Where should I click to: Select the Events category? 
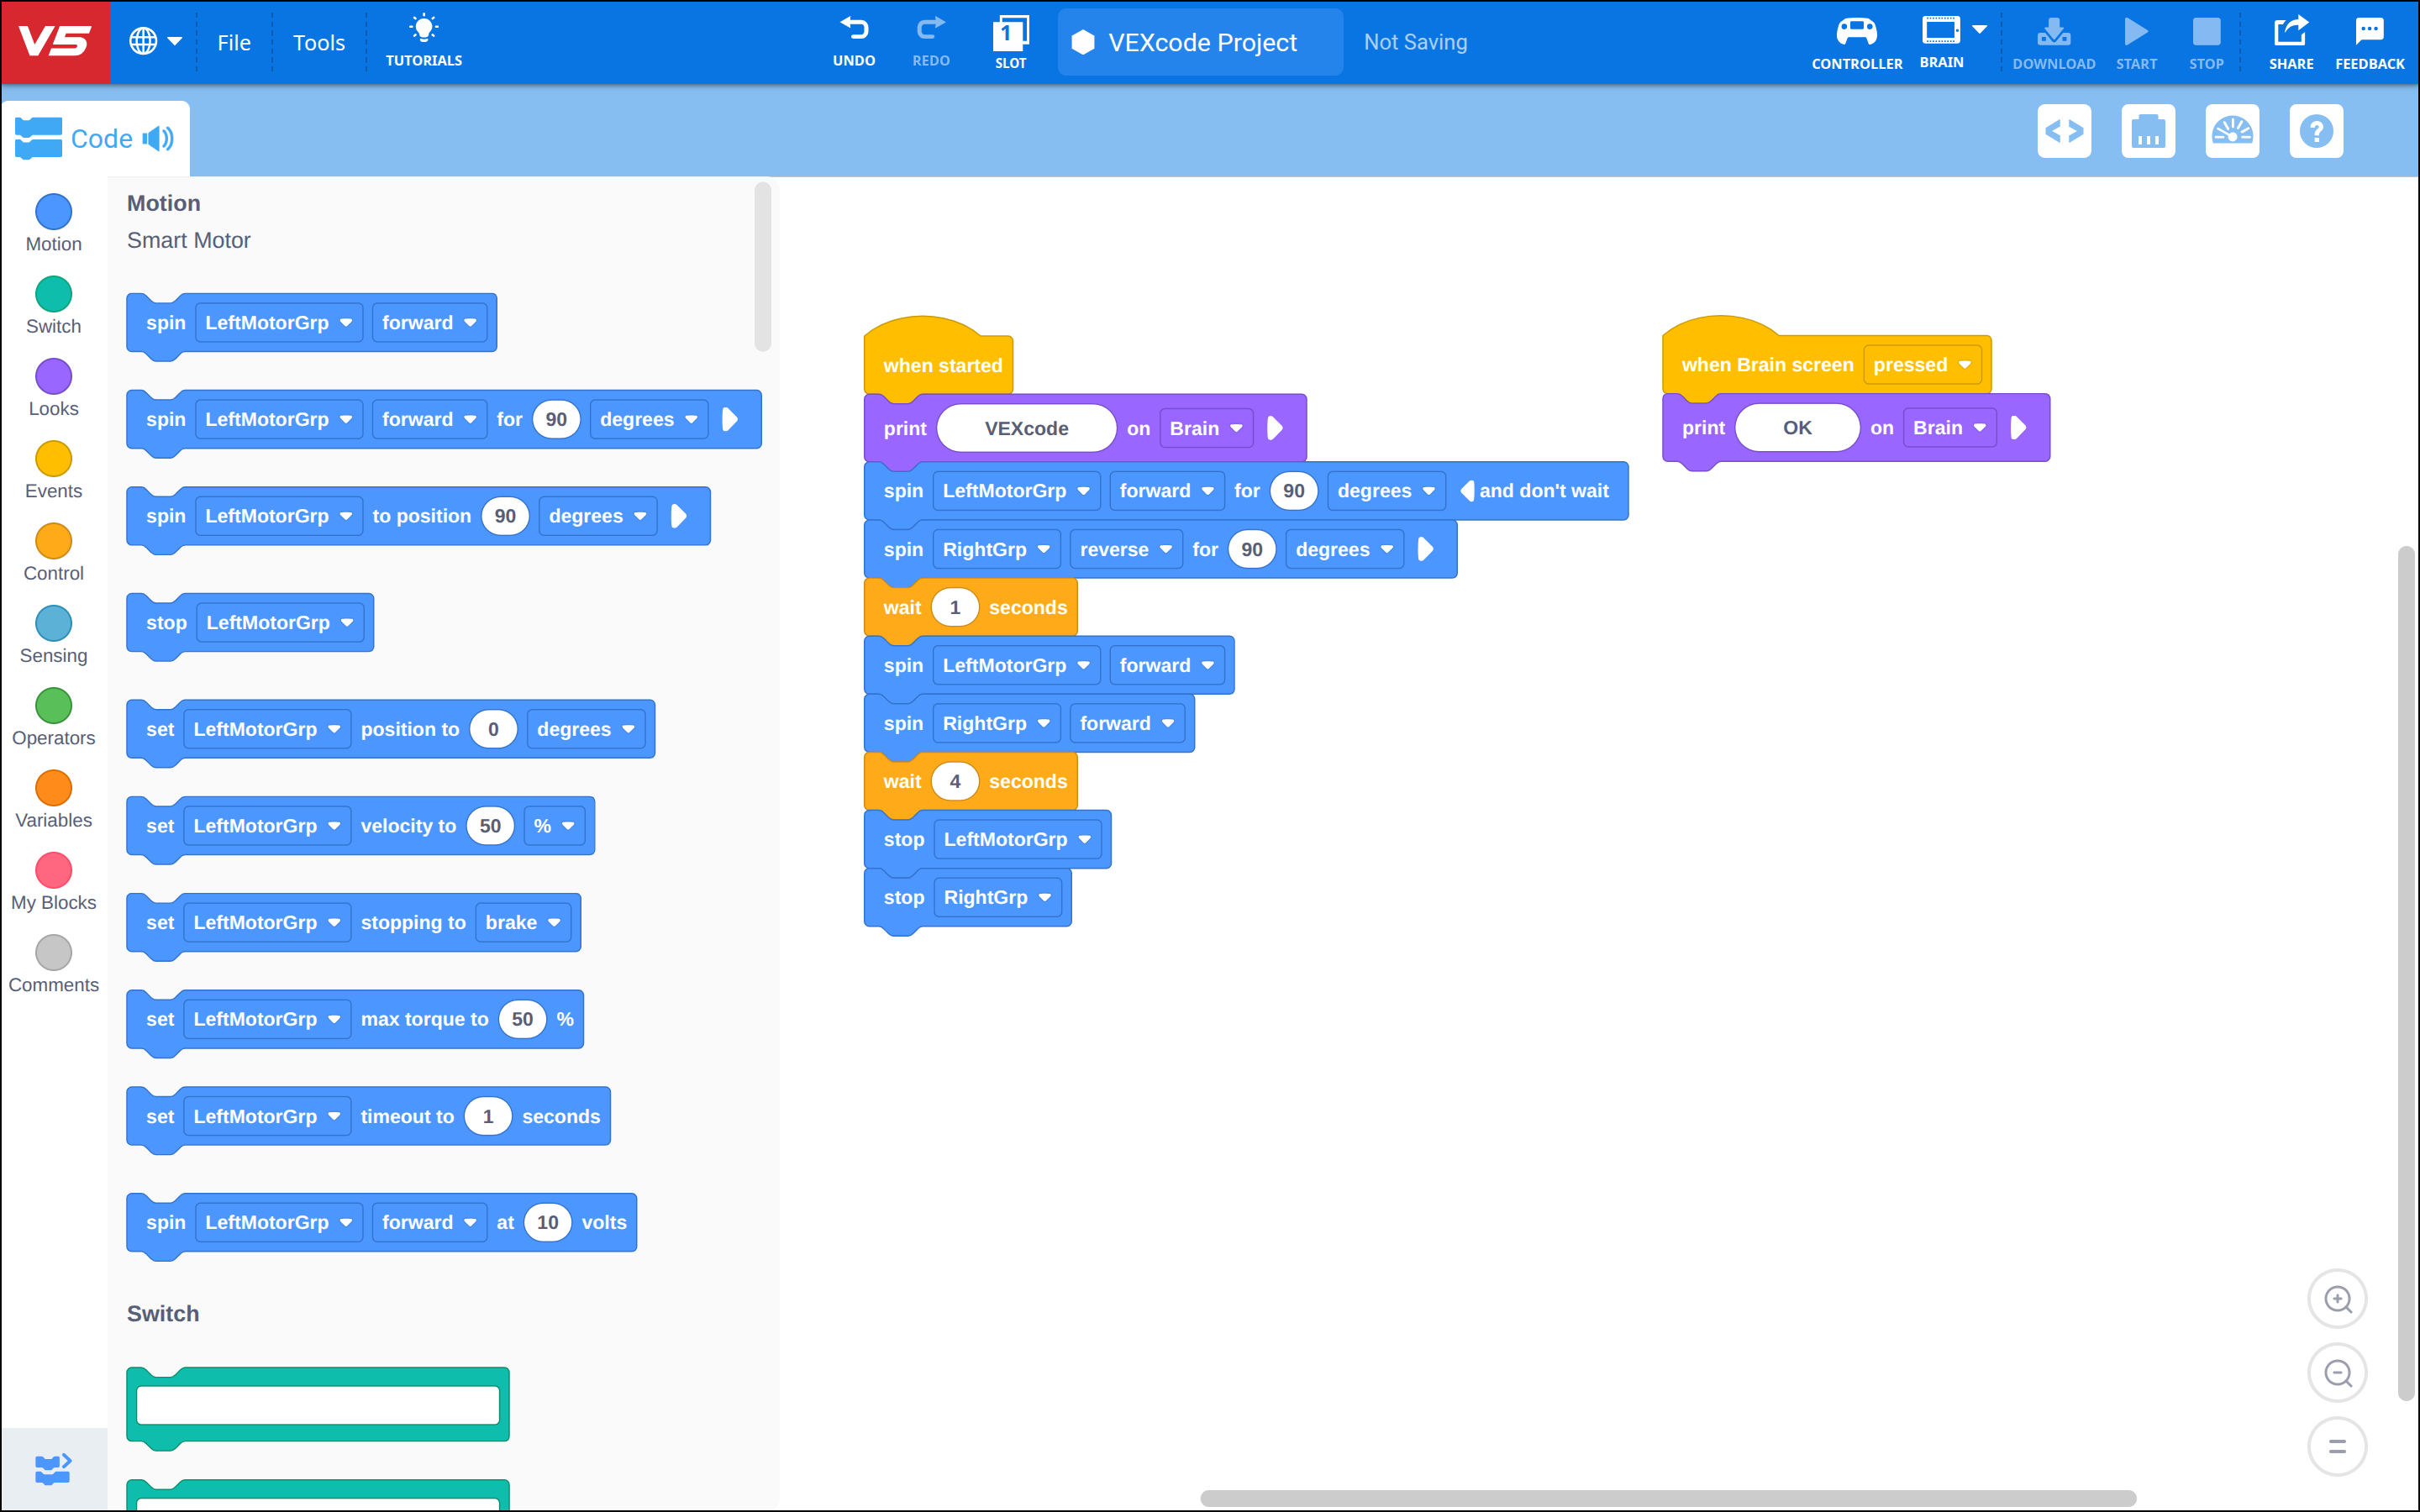[53, 471]
